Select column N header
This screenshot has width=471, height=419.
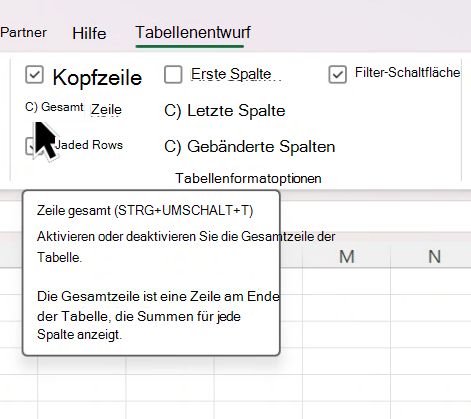(x=434, y=257)
